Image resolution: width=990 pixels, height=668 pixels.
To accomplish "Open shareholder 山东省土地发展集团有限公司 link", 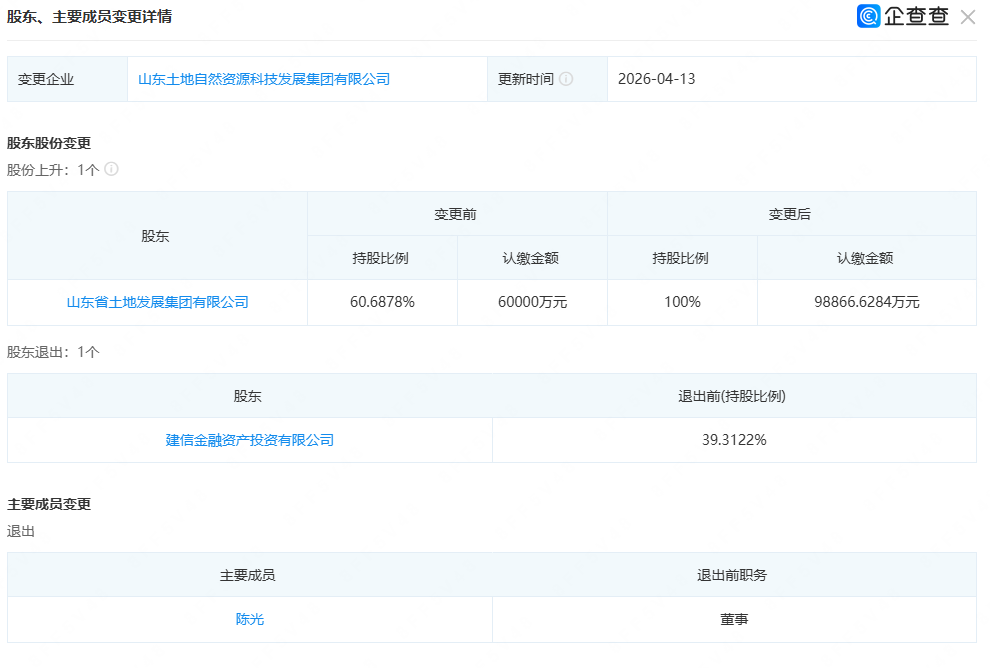I will click(157, 302).
